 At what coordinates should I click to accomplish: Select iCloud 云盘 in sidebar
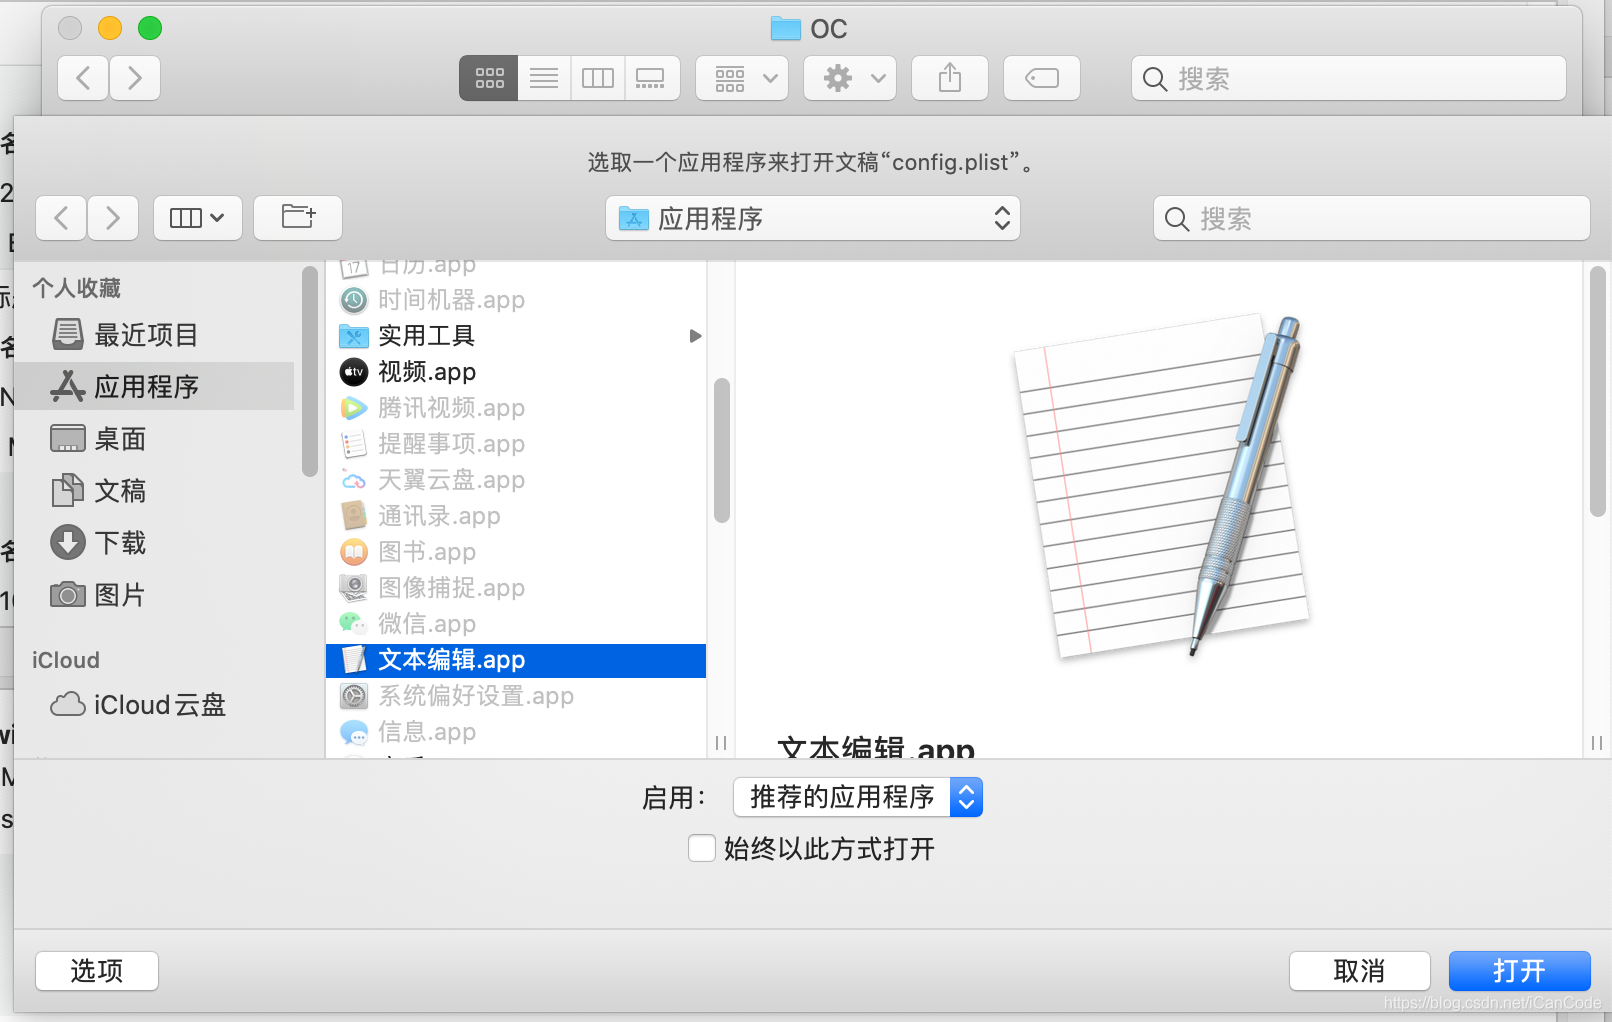click(x=155, y=705)
